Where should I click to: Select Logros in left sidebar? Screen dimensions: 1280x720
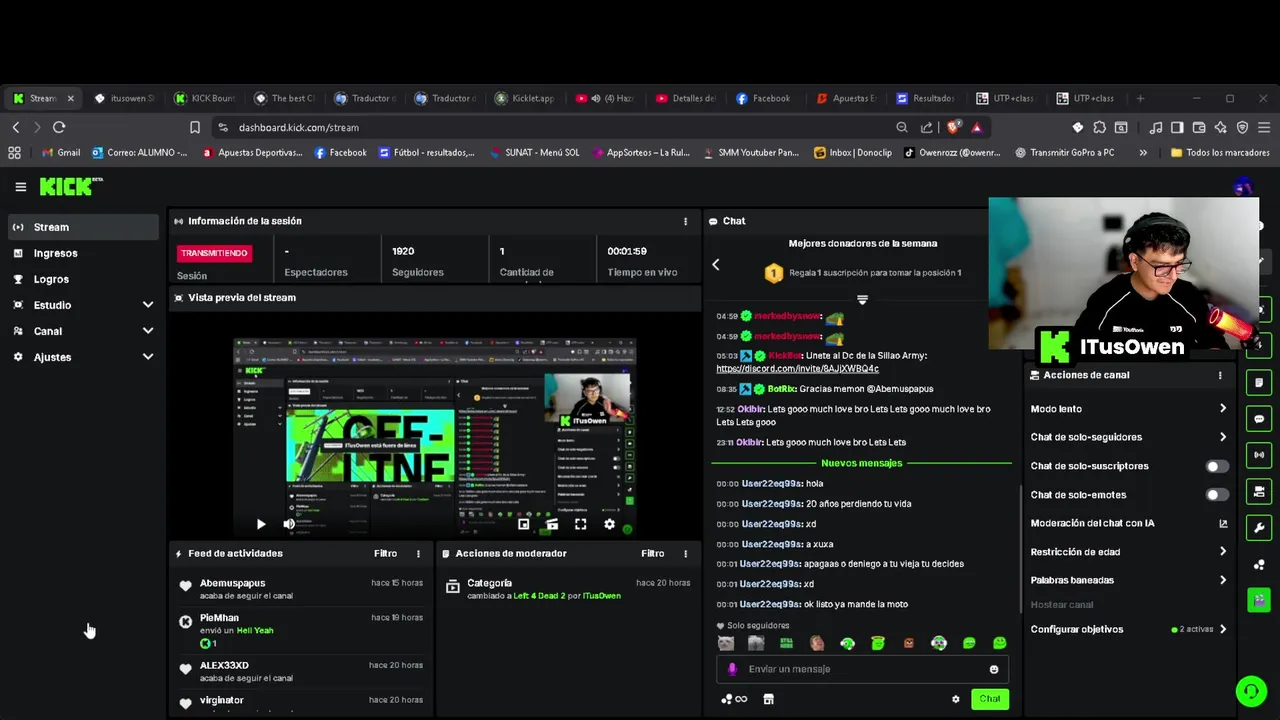point(83,279)
